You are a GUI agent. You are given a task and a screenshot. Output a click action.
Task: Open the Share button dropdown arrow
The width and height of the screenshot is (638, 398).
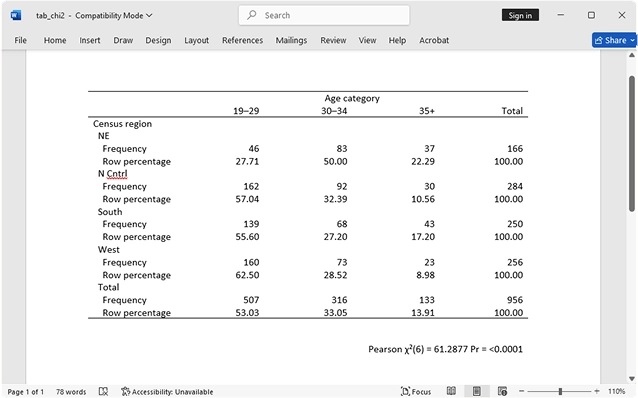[x=632, y=40]
